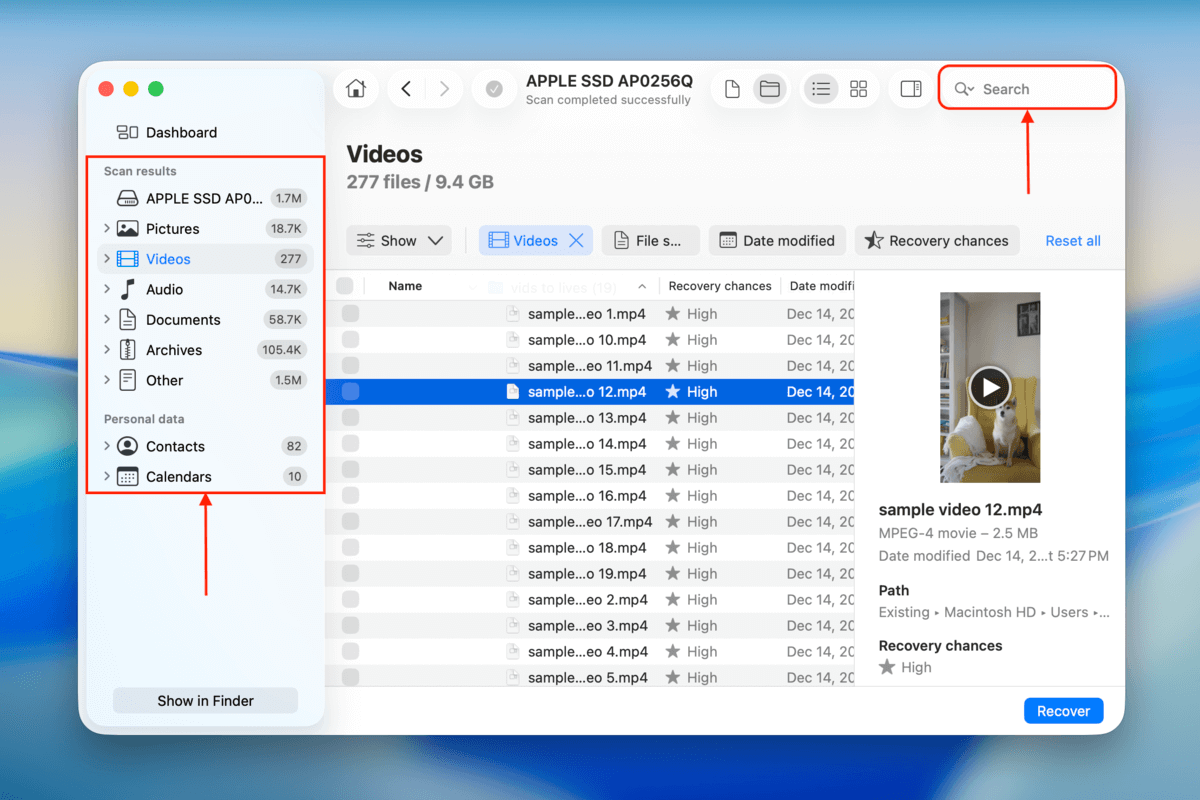1200x800 pixels.
Task: Enable list view for scan results
Action: coord(821,88)
